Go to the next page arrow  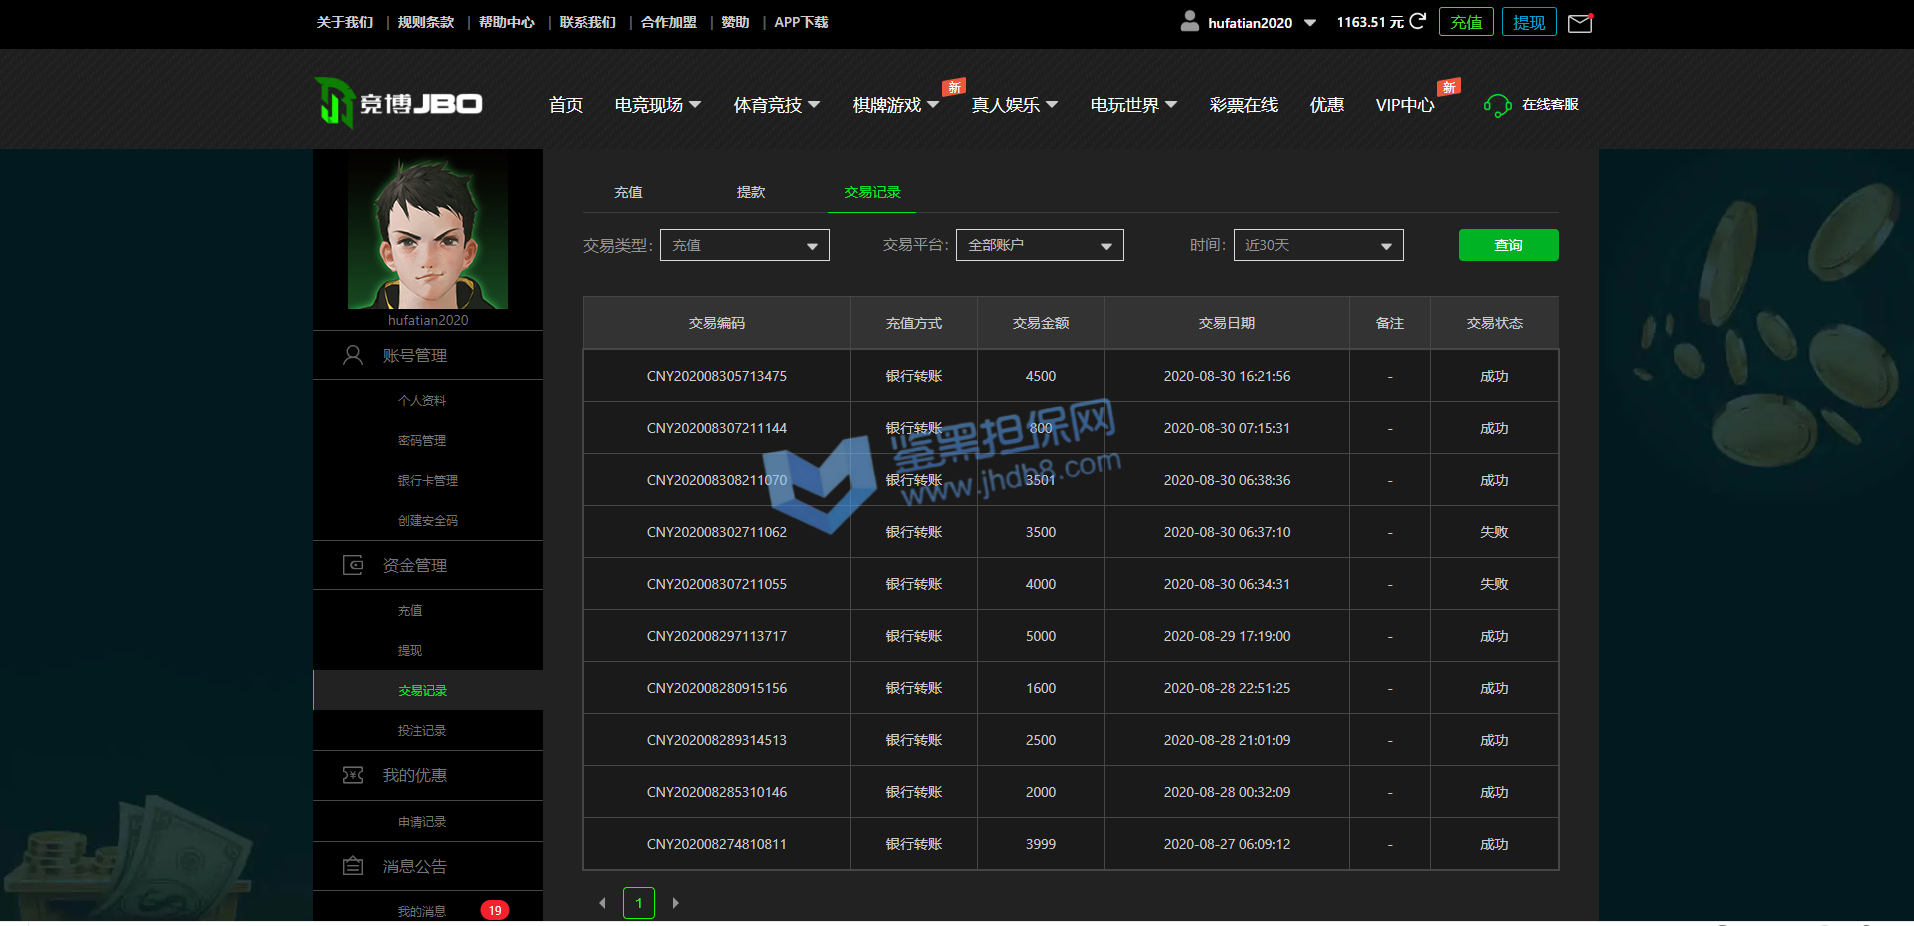[x=676, y=903]
